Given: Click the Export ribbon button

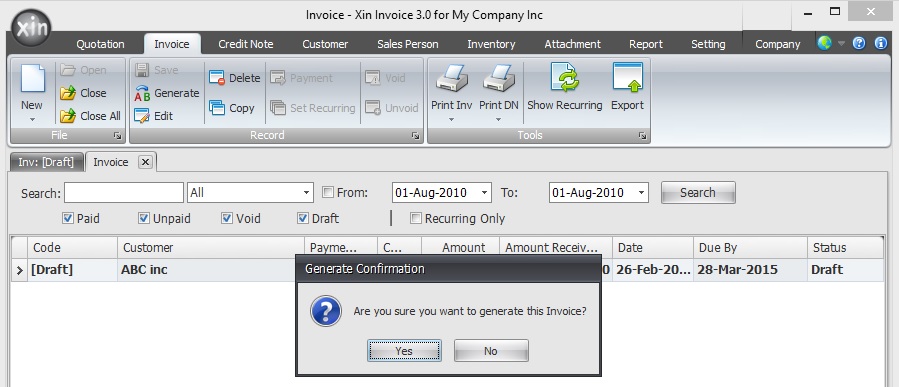Looking at the screenshot, I should coord(627,87).
